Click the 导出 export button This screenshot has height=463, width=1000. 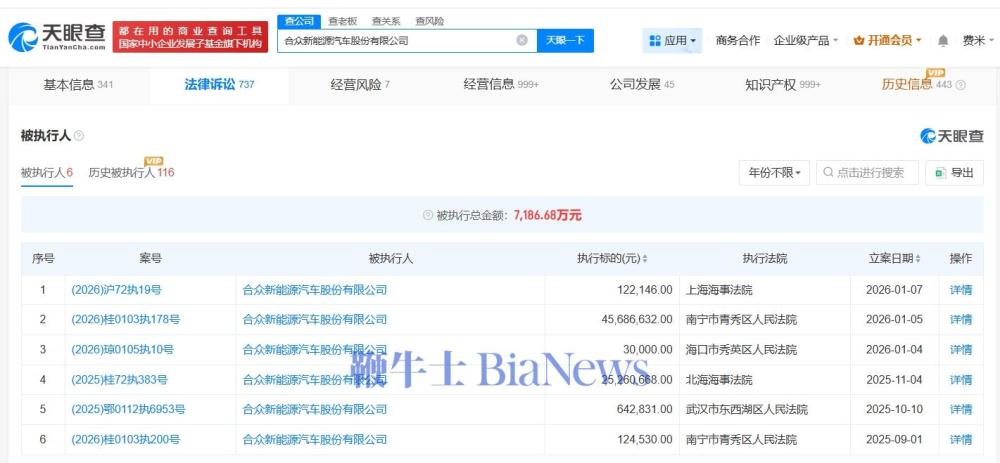pyautogui.click(x=954, y=173)
